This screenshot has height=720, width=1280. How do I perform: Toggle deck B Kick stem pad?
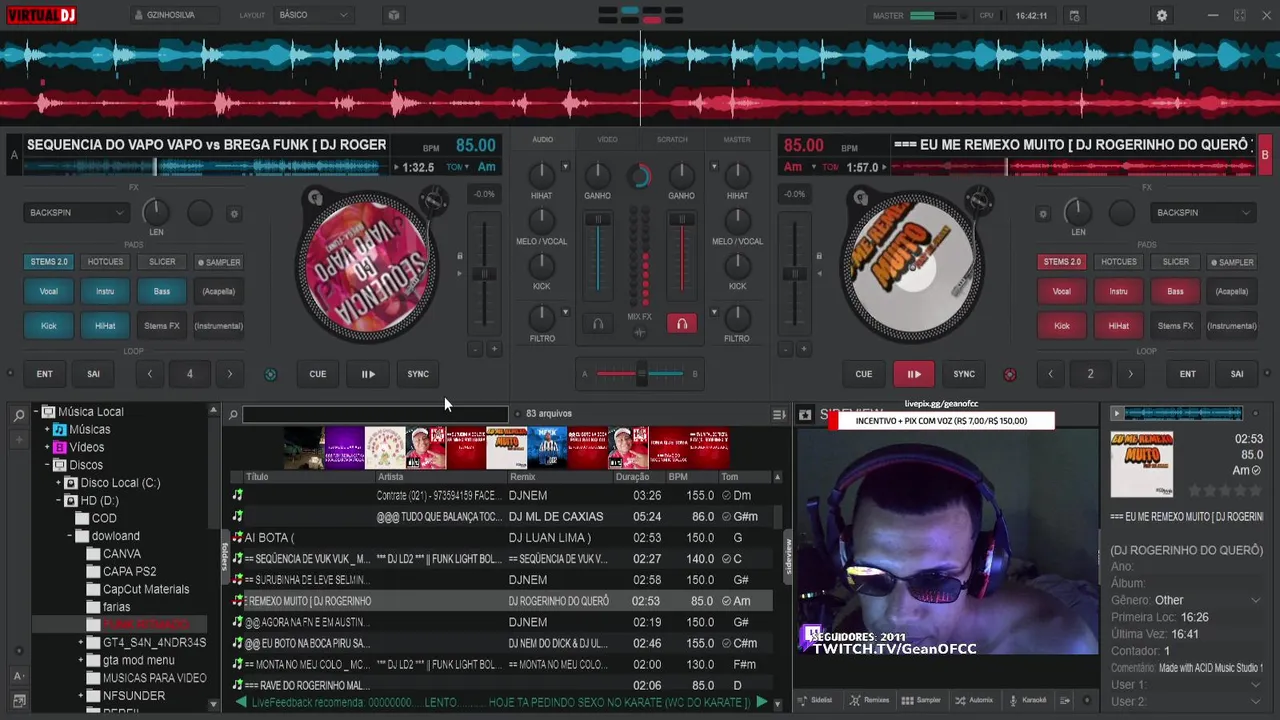pyautogui.click(x=1062, y=325)
